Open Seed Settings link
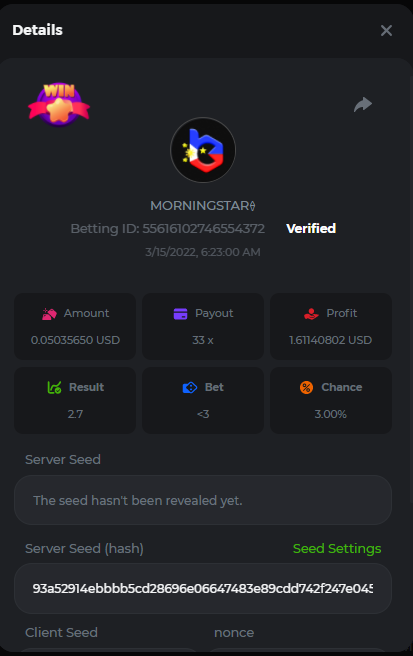The height and width of the screenshot is (656, 413). point(337,548)
